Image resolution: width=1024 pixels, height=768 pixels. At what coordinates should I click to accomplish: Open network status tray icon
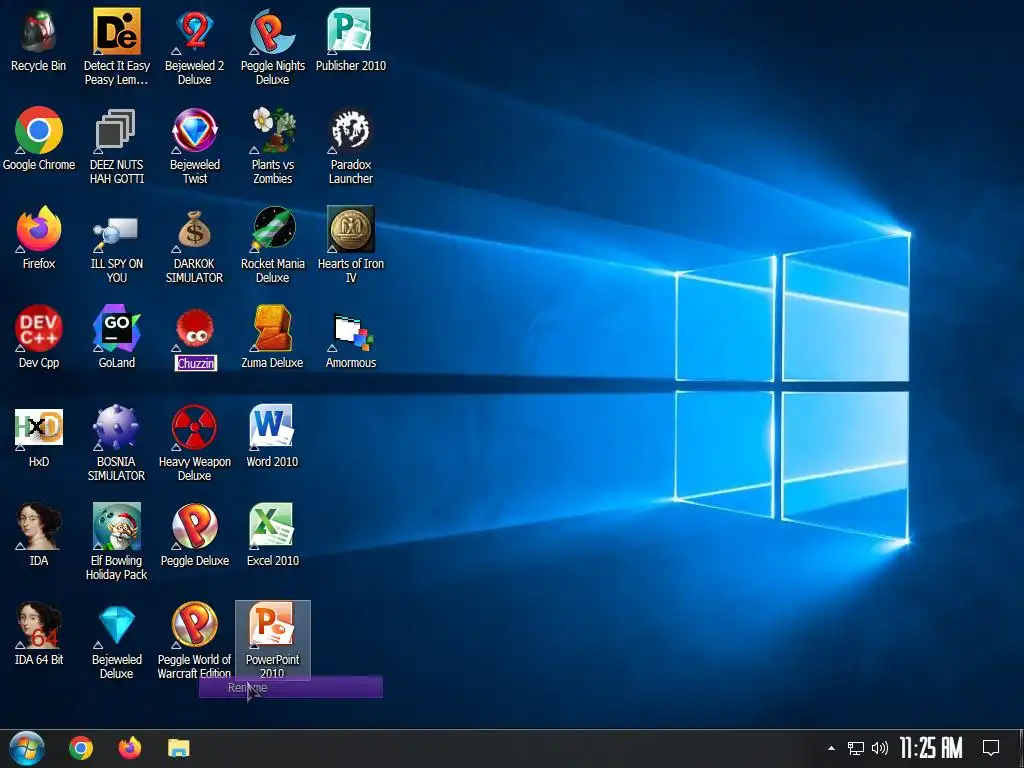pyautogui.click(x=856, y=748)
